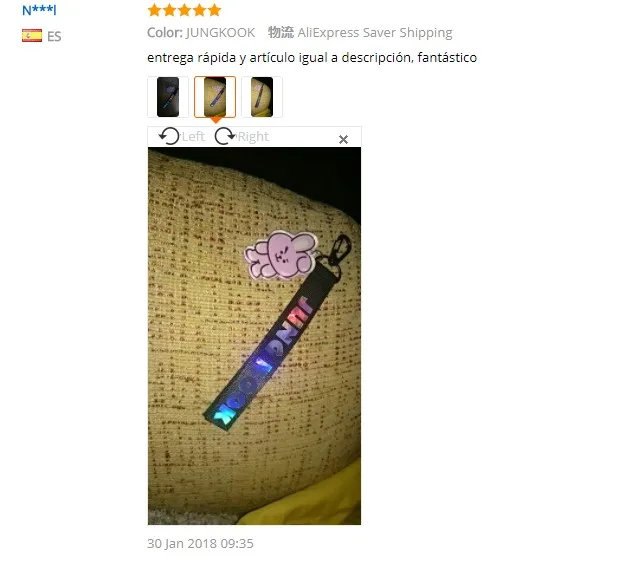Click the AliExpress Saver Shipping text
631x562 pixels.
click(375, 33)
